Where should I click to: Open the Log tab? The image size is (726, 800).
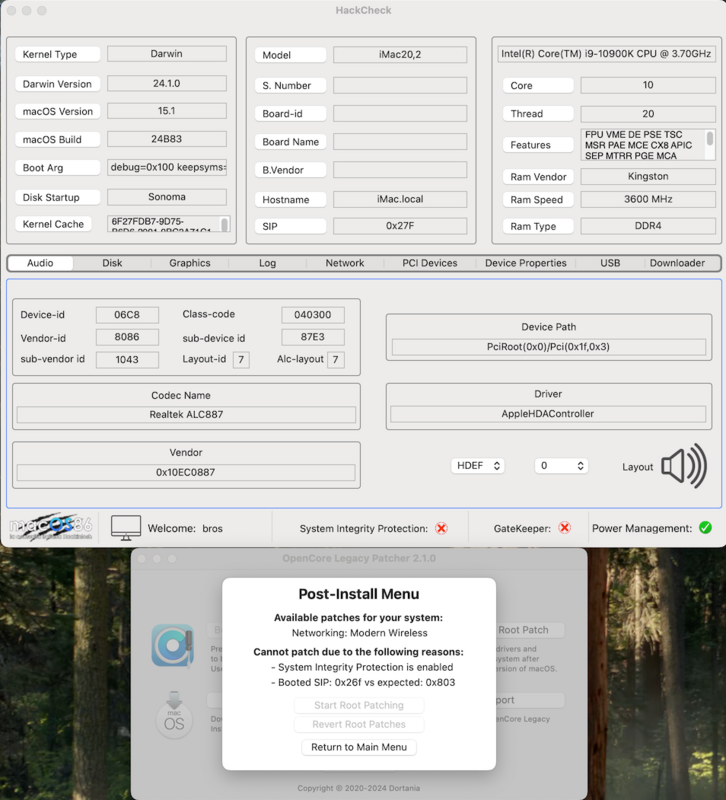point(267,263)
